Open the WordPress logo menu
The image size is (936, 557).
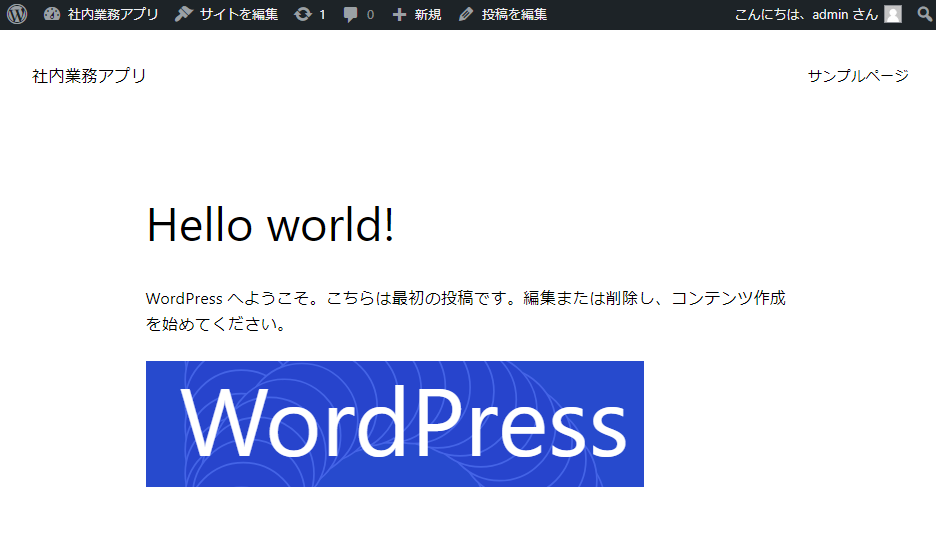click(17, 14)
